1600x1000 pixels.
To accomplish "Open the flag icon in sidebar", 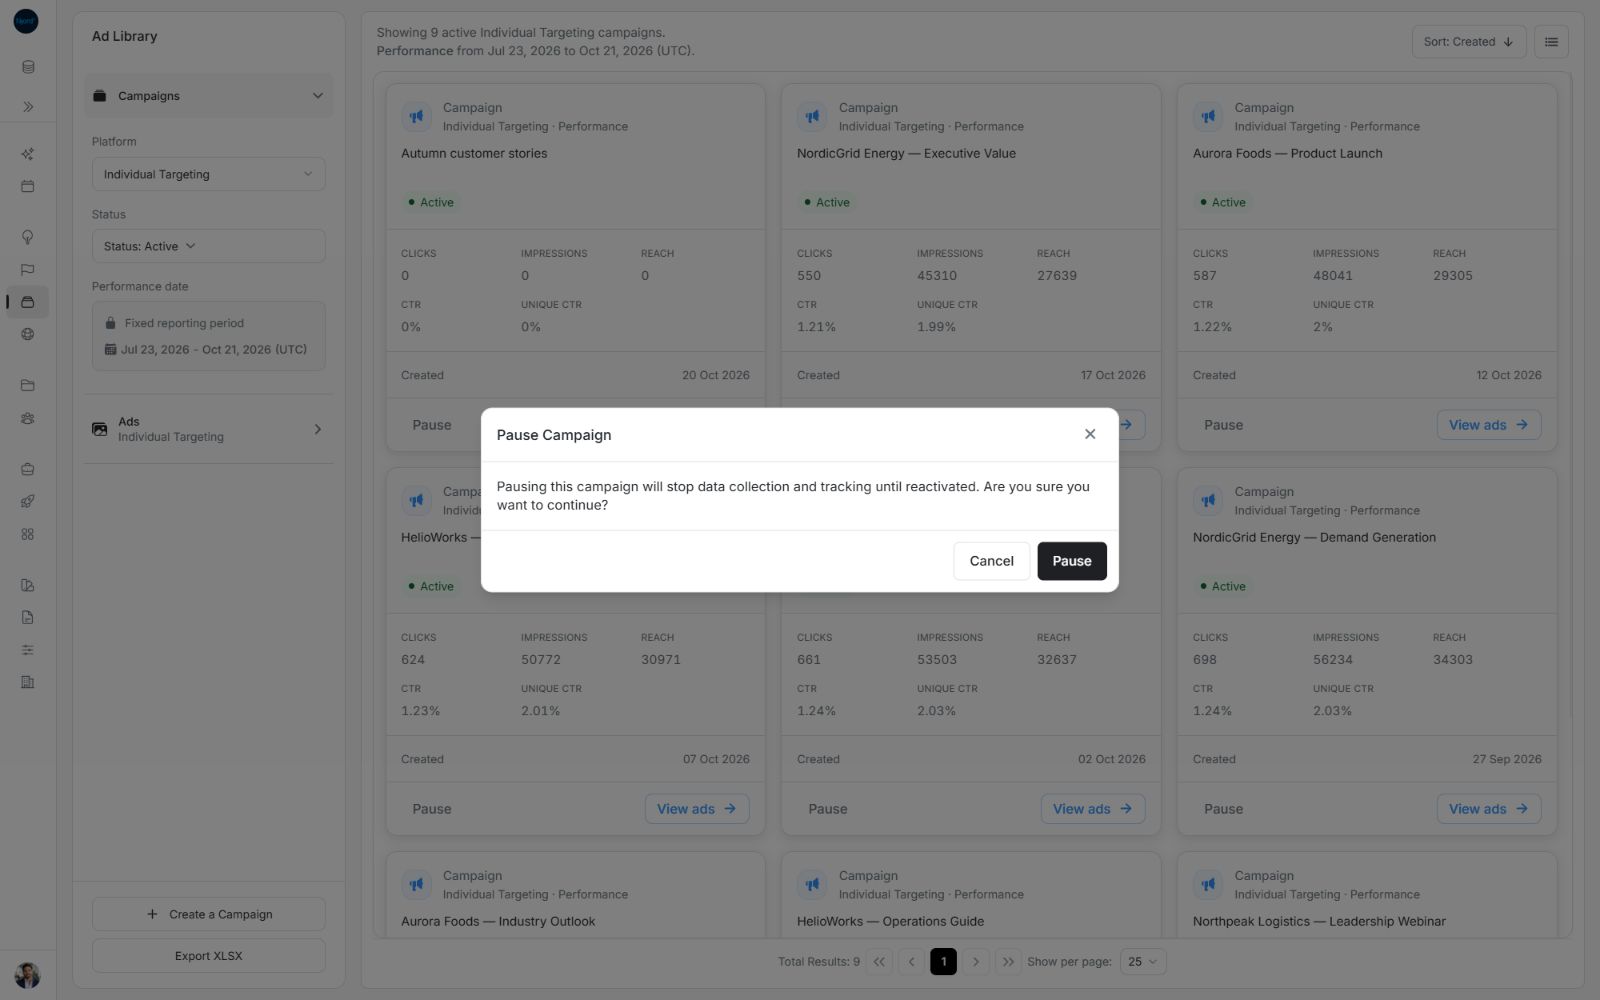I will click(28, 269).
